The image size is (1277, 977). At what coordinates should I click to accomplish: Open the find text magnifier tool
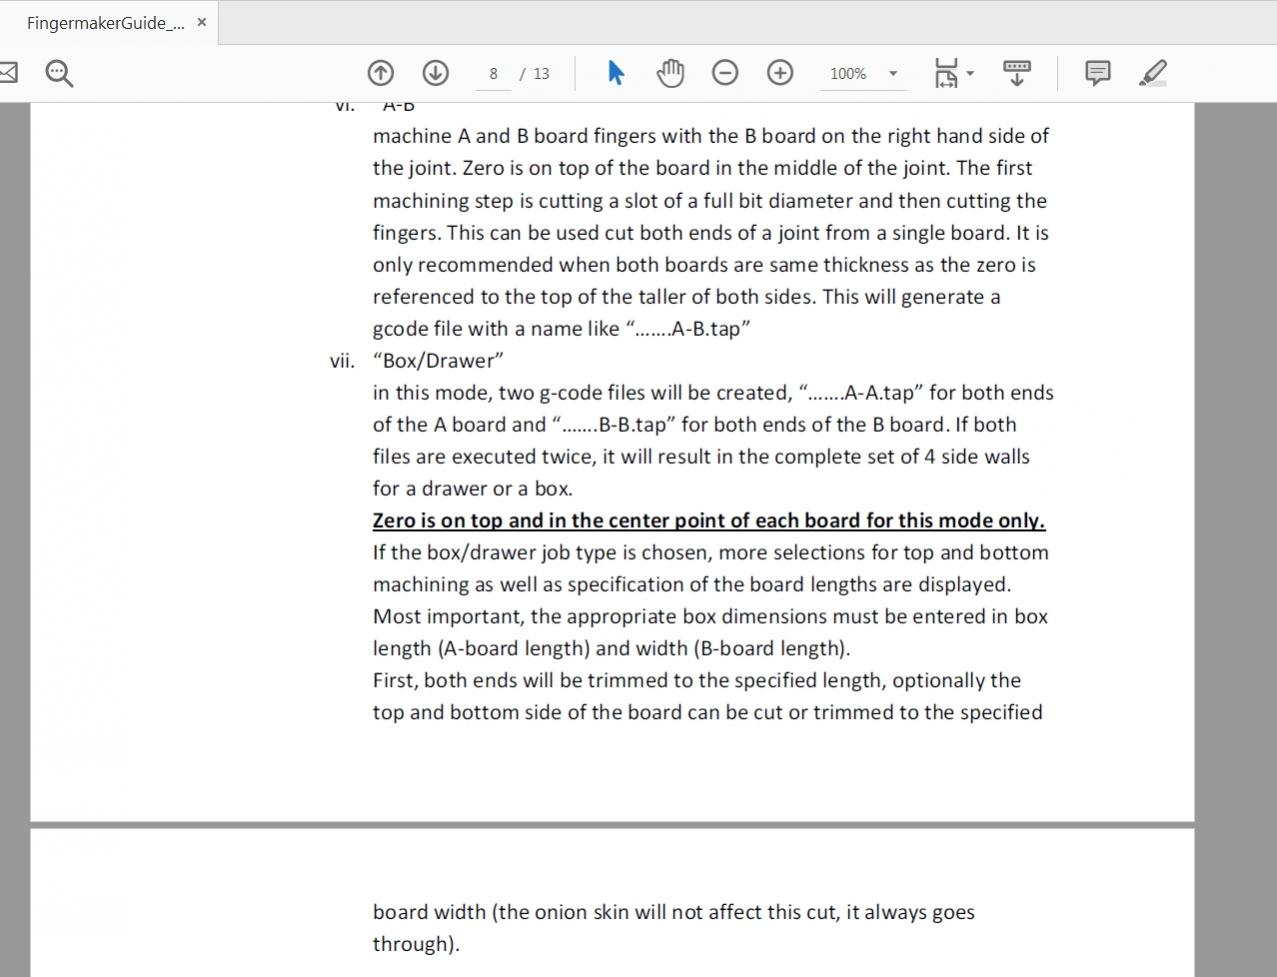click(59, 73)
